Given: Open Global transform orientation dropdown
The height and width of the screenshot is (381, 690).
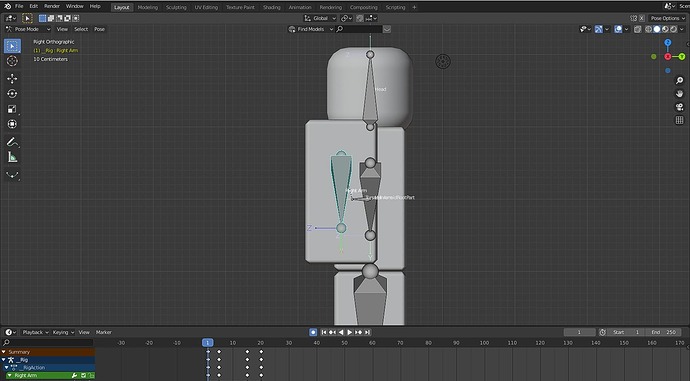Looking at the screenshot, I should [320, 18].
